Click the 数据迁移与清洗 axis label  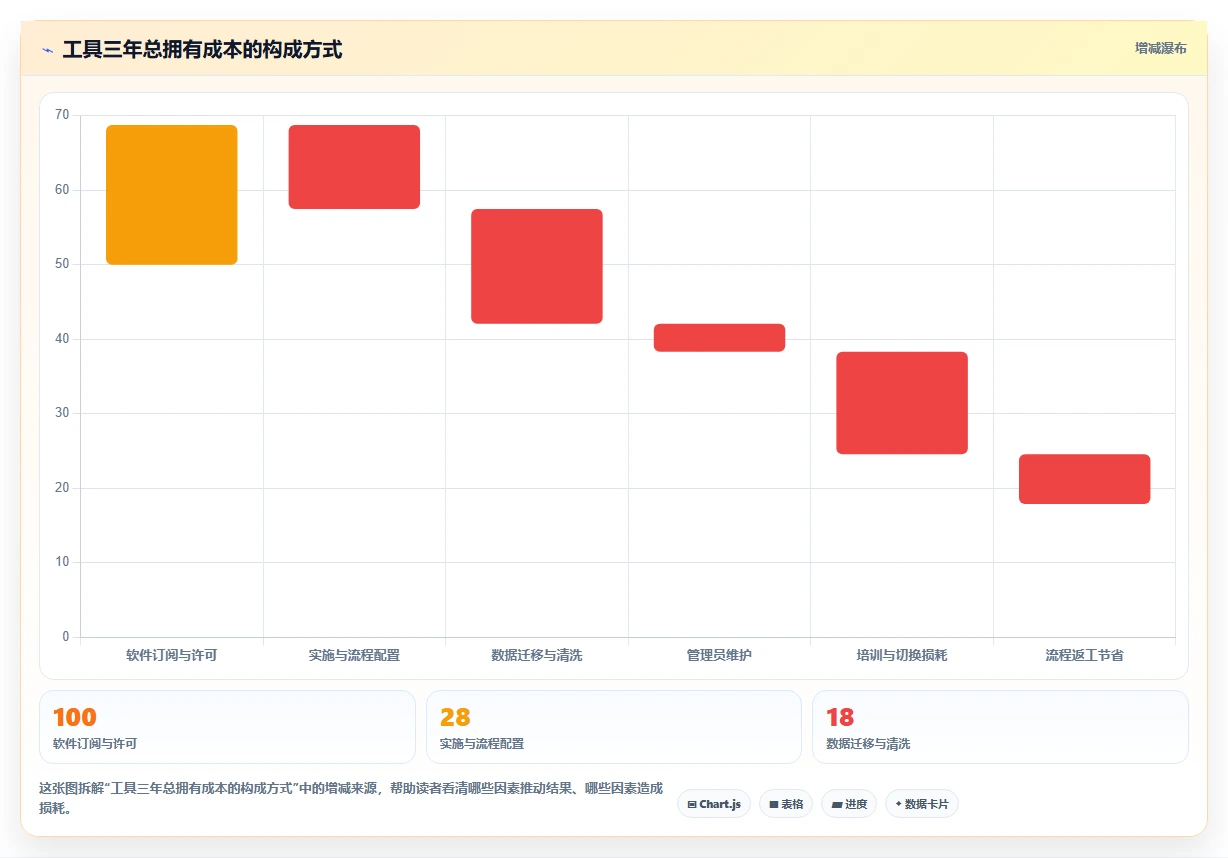[x=537, y=656]
